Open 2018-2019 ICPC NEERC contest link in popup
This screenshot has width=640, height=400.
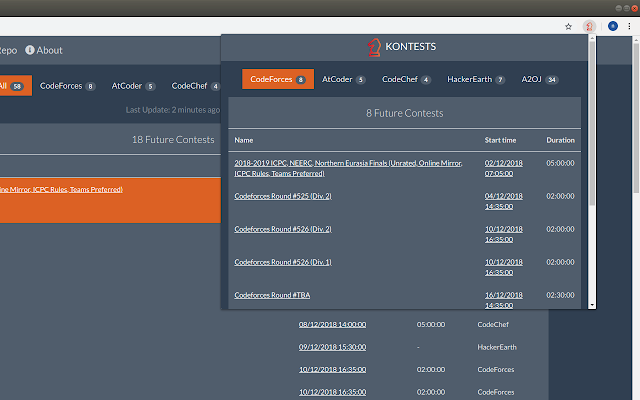coord(348,168)
